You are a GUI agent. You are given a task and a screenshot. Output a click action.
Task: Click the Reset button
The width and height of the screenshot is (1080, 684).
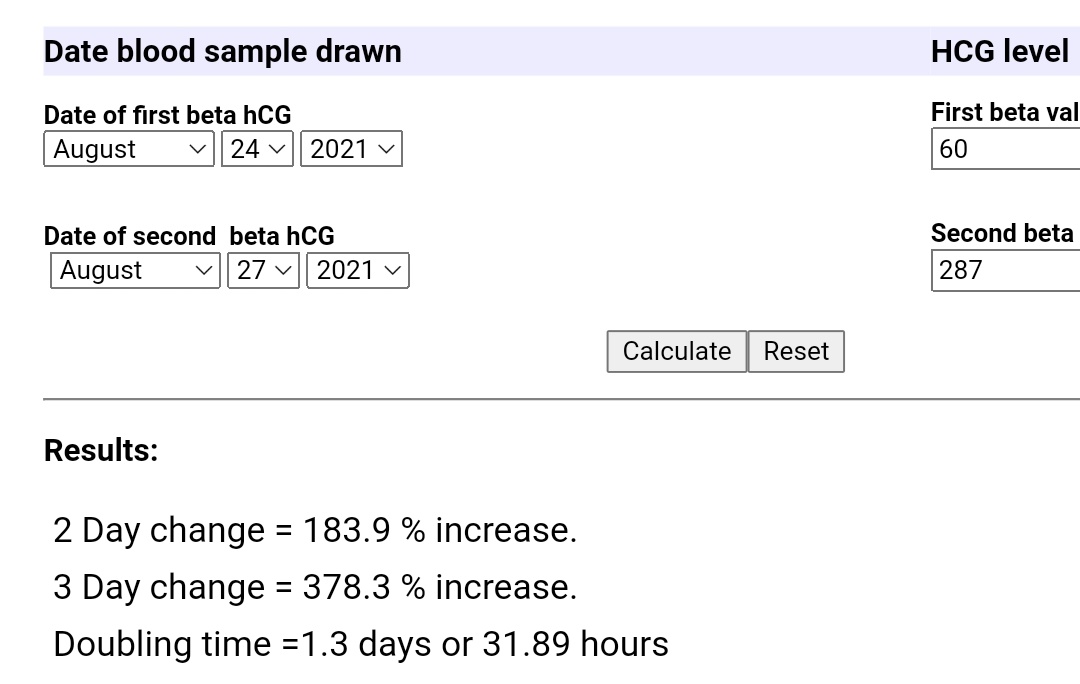(796, 351)
